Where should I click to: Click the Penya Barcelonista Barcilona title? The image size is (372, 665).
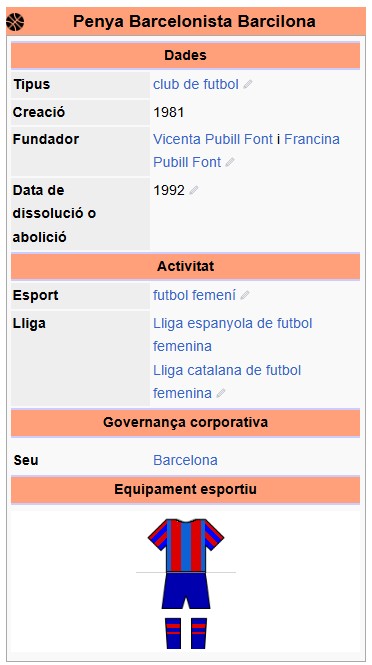tap(194, 21)
